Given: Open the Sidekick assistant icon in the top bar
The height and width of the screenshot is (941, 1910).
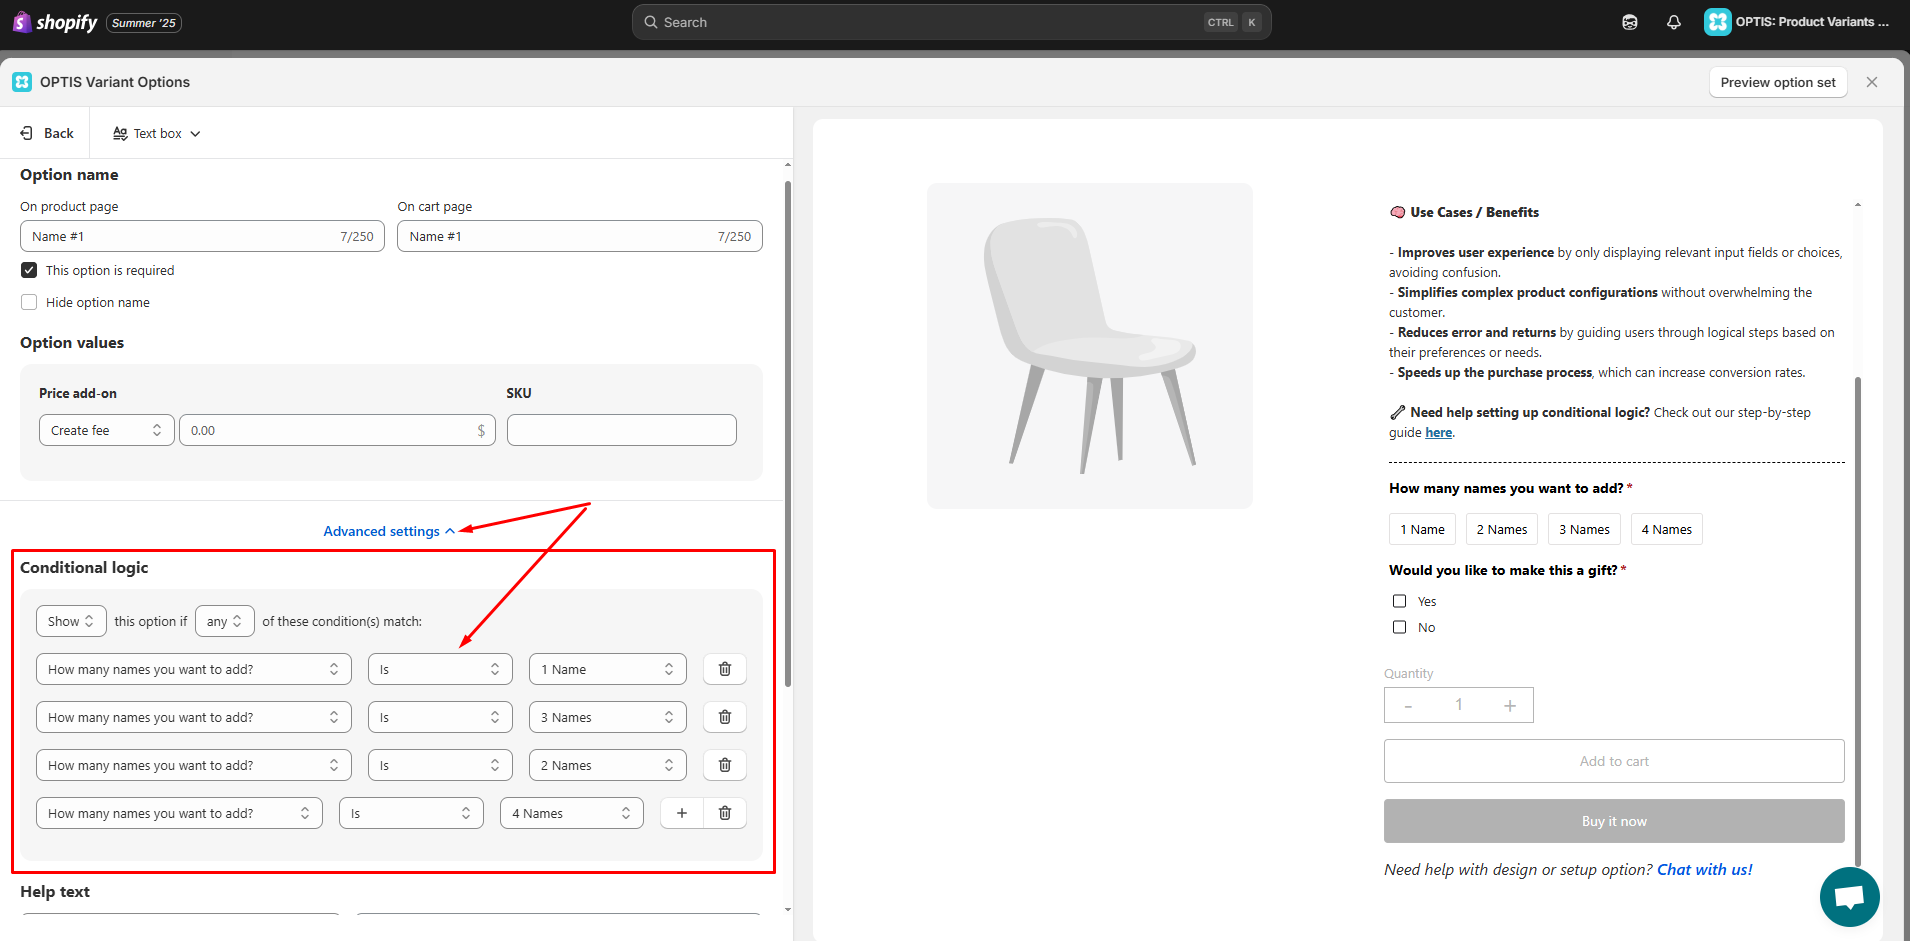Looking at the screenshot, I should [x=1630, y=22].
